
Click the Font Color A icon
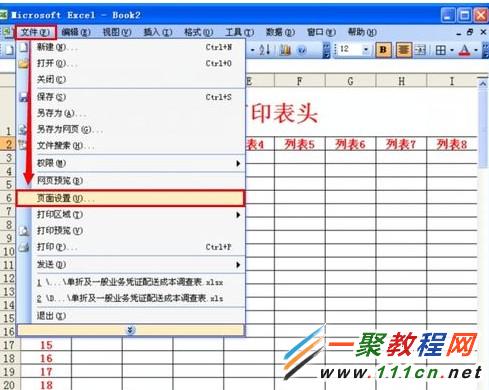click(x=465, y=50)
